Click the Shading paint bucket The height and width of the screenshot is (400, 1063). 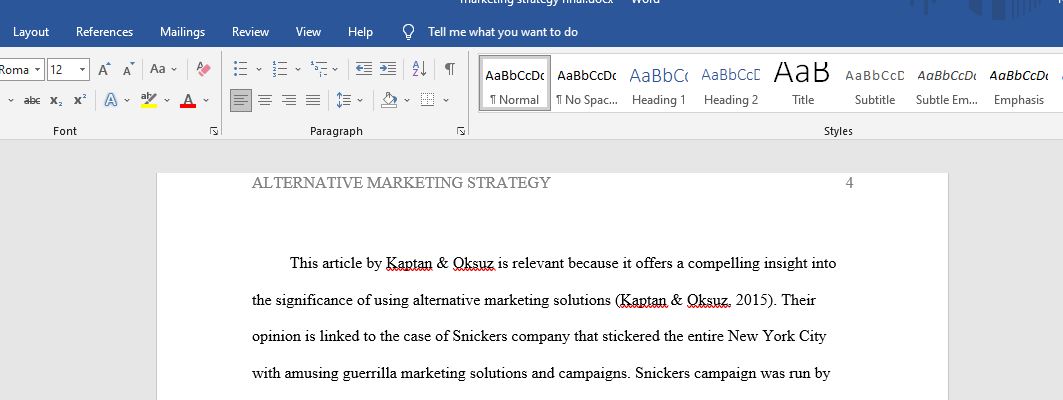pyautogui.click(x=389, y=100)
